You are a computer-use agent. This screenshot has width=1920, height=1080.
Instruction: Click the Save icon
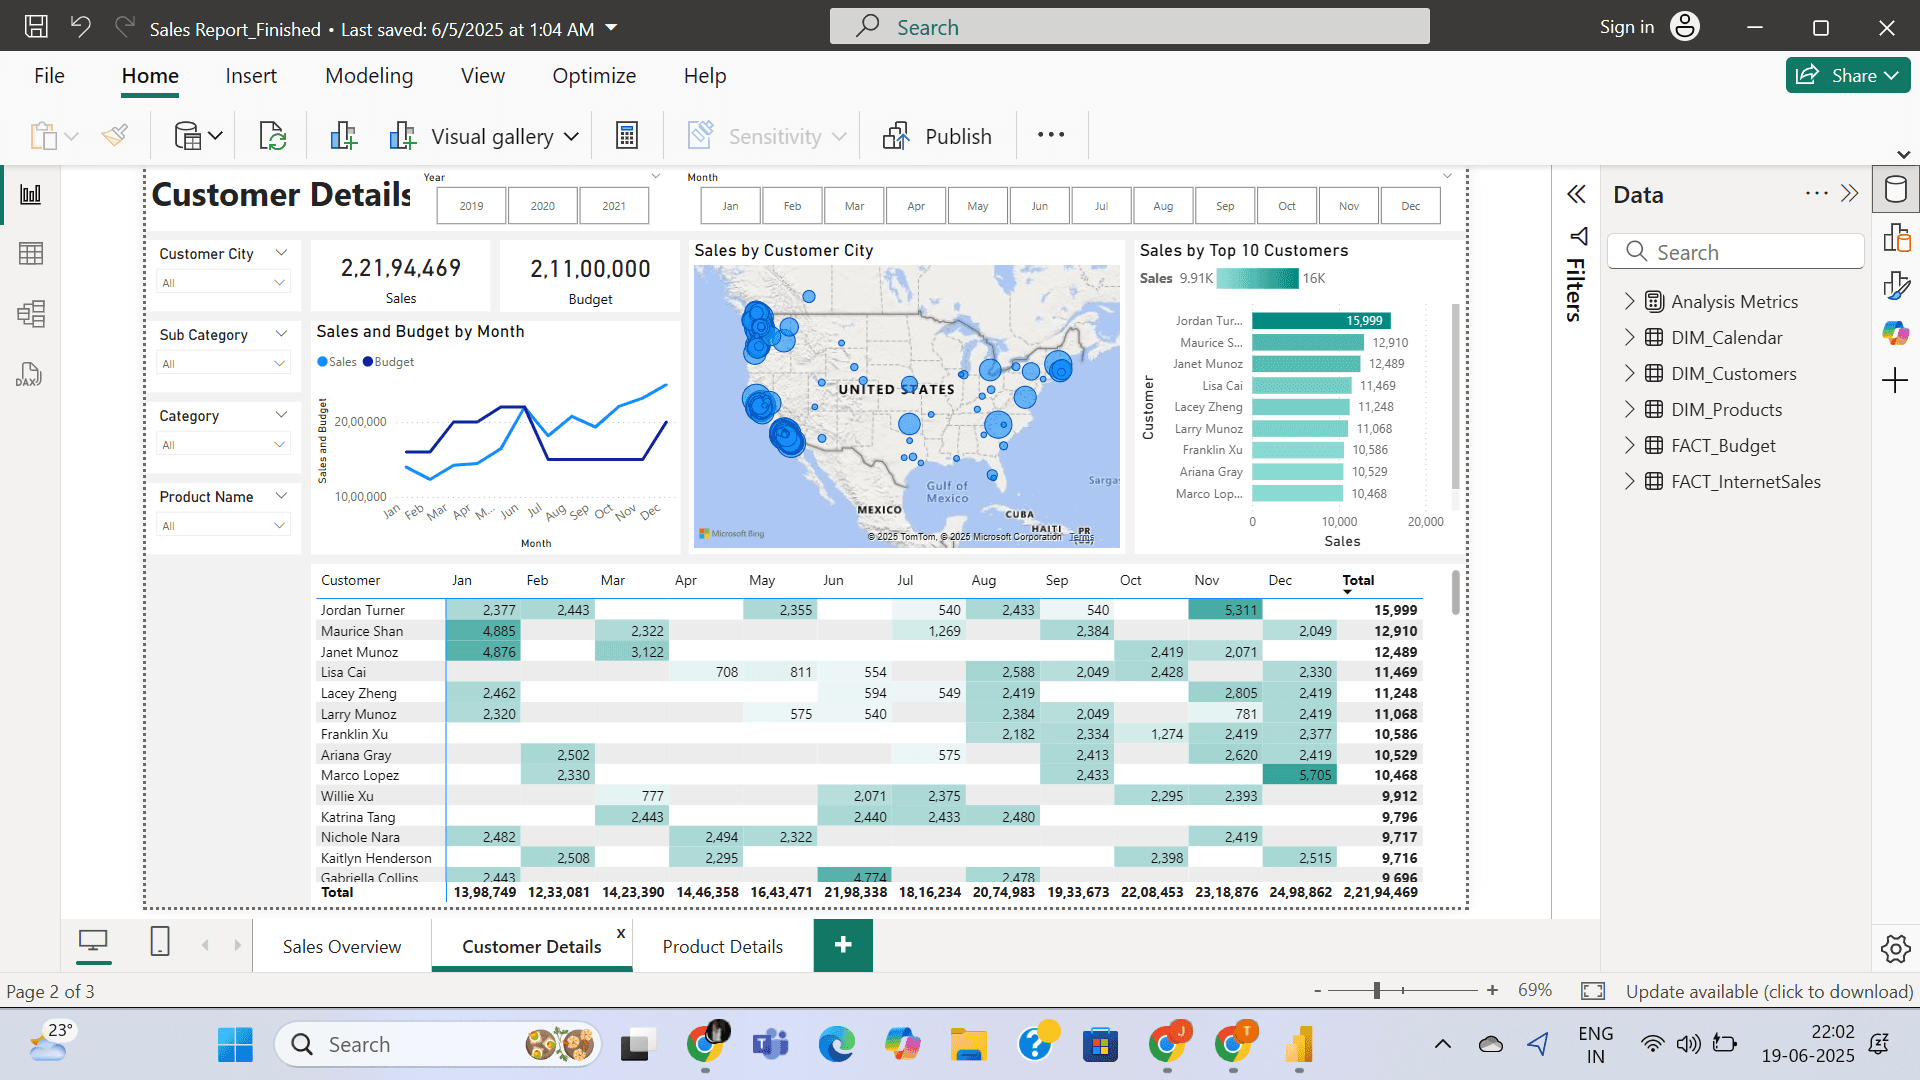36,27
